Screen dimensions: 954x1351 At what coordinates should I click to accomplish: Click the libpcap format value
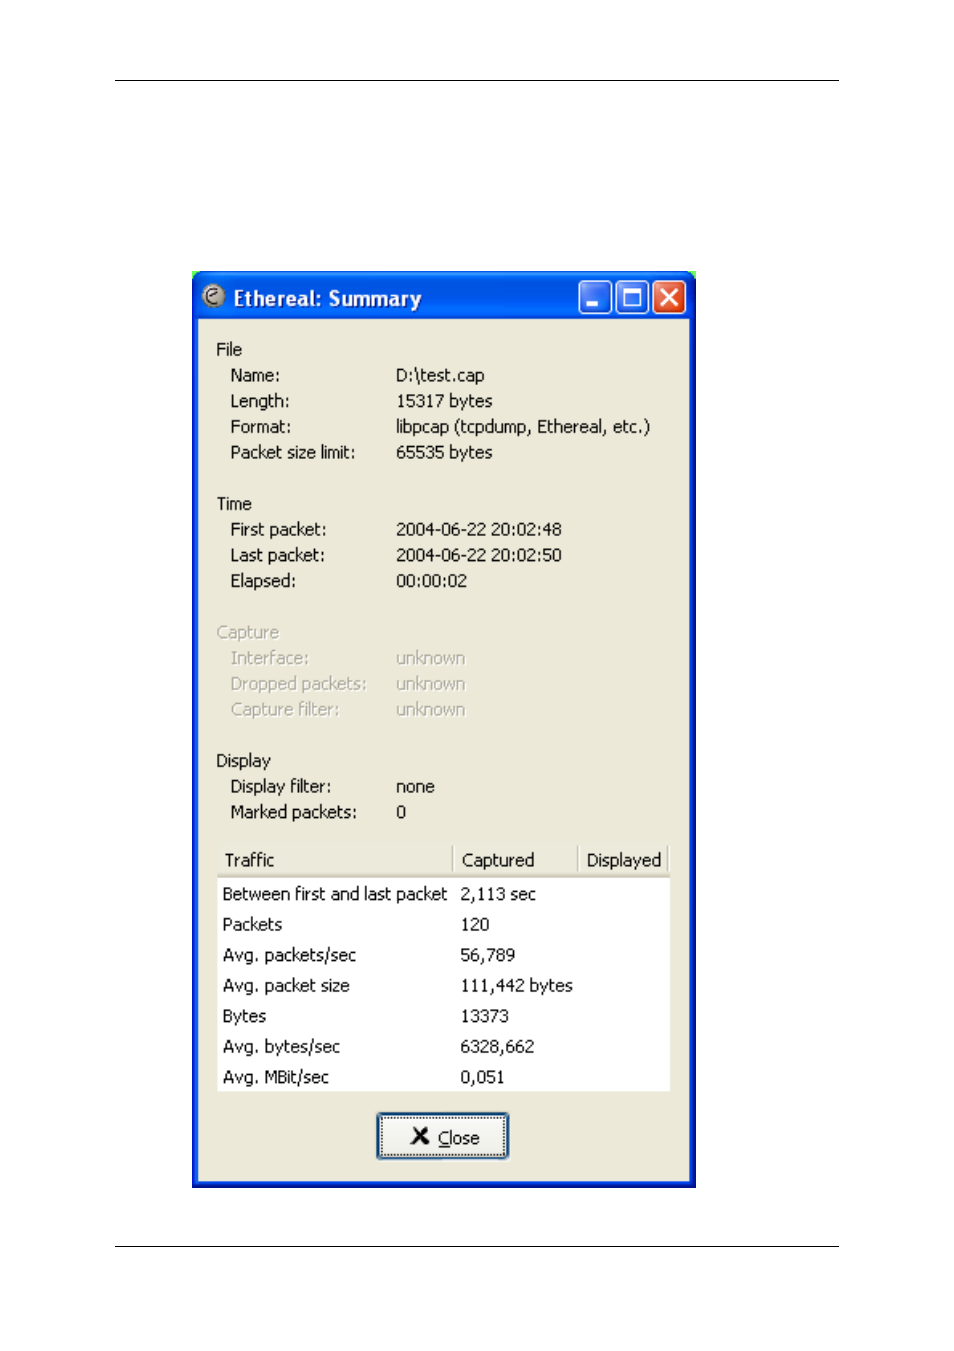click(x=523, y=427)
